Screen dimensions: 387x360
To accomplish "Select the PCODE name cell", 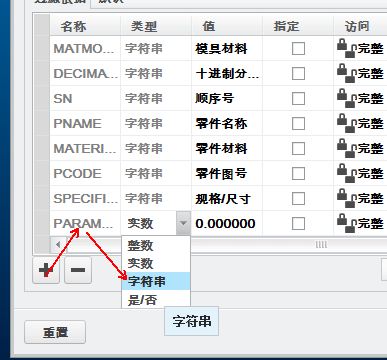I will tap(85, 173).
